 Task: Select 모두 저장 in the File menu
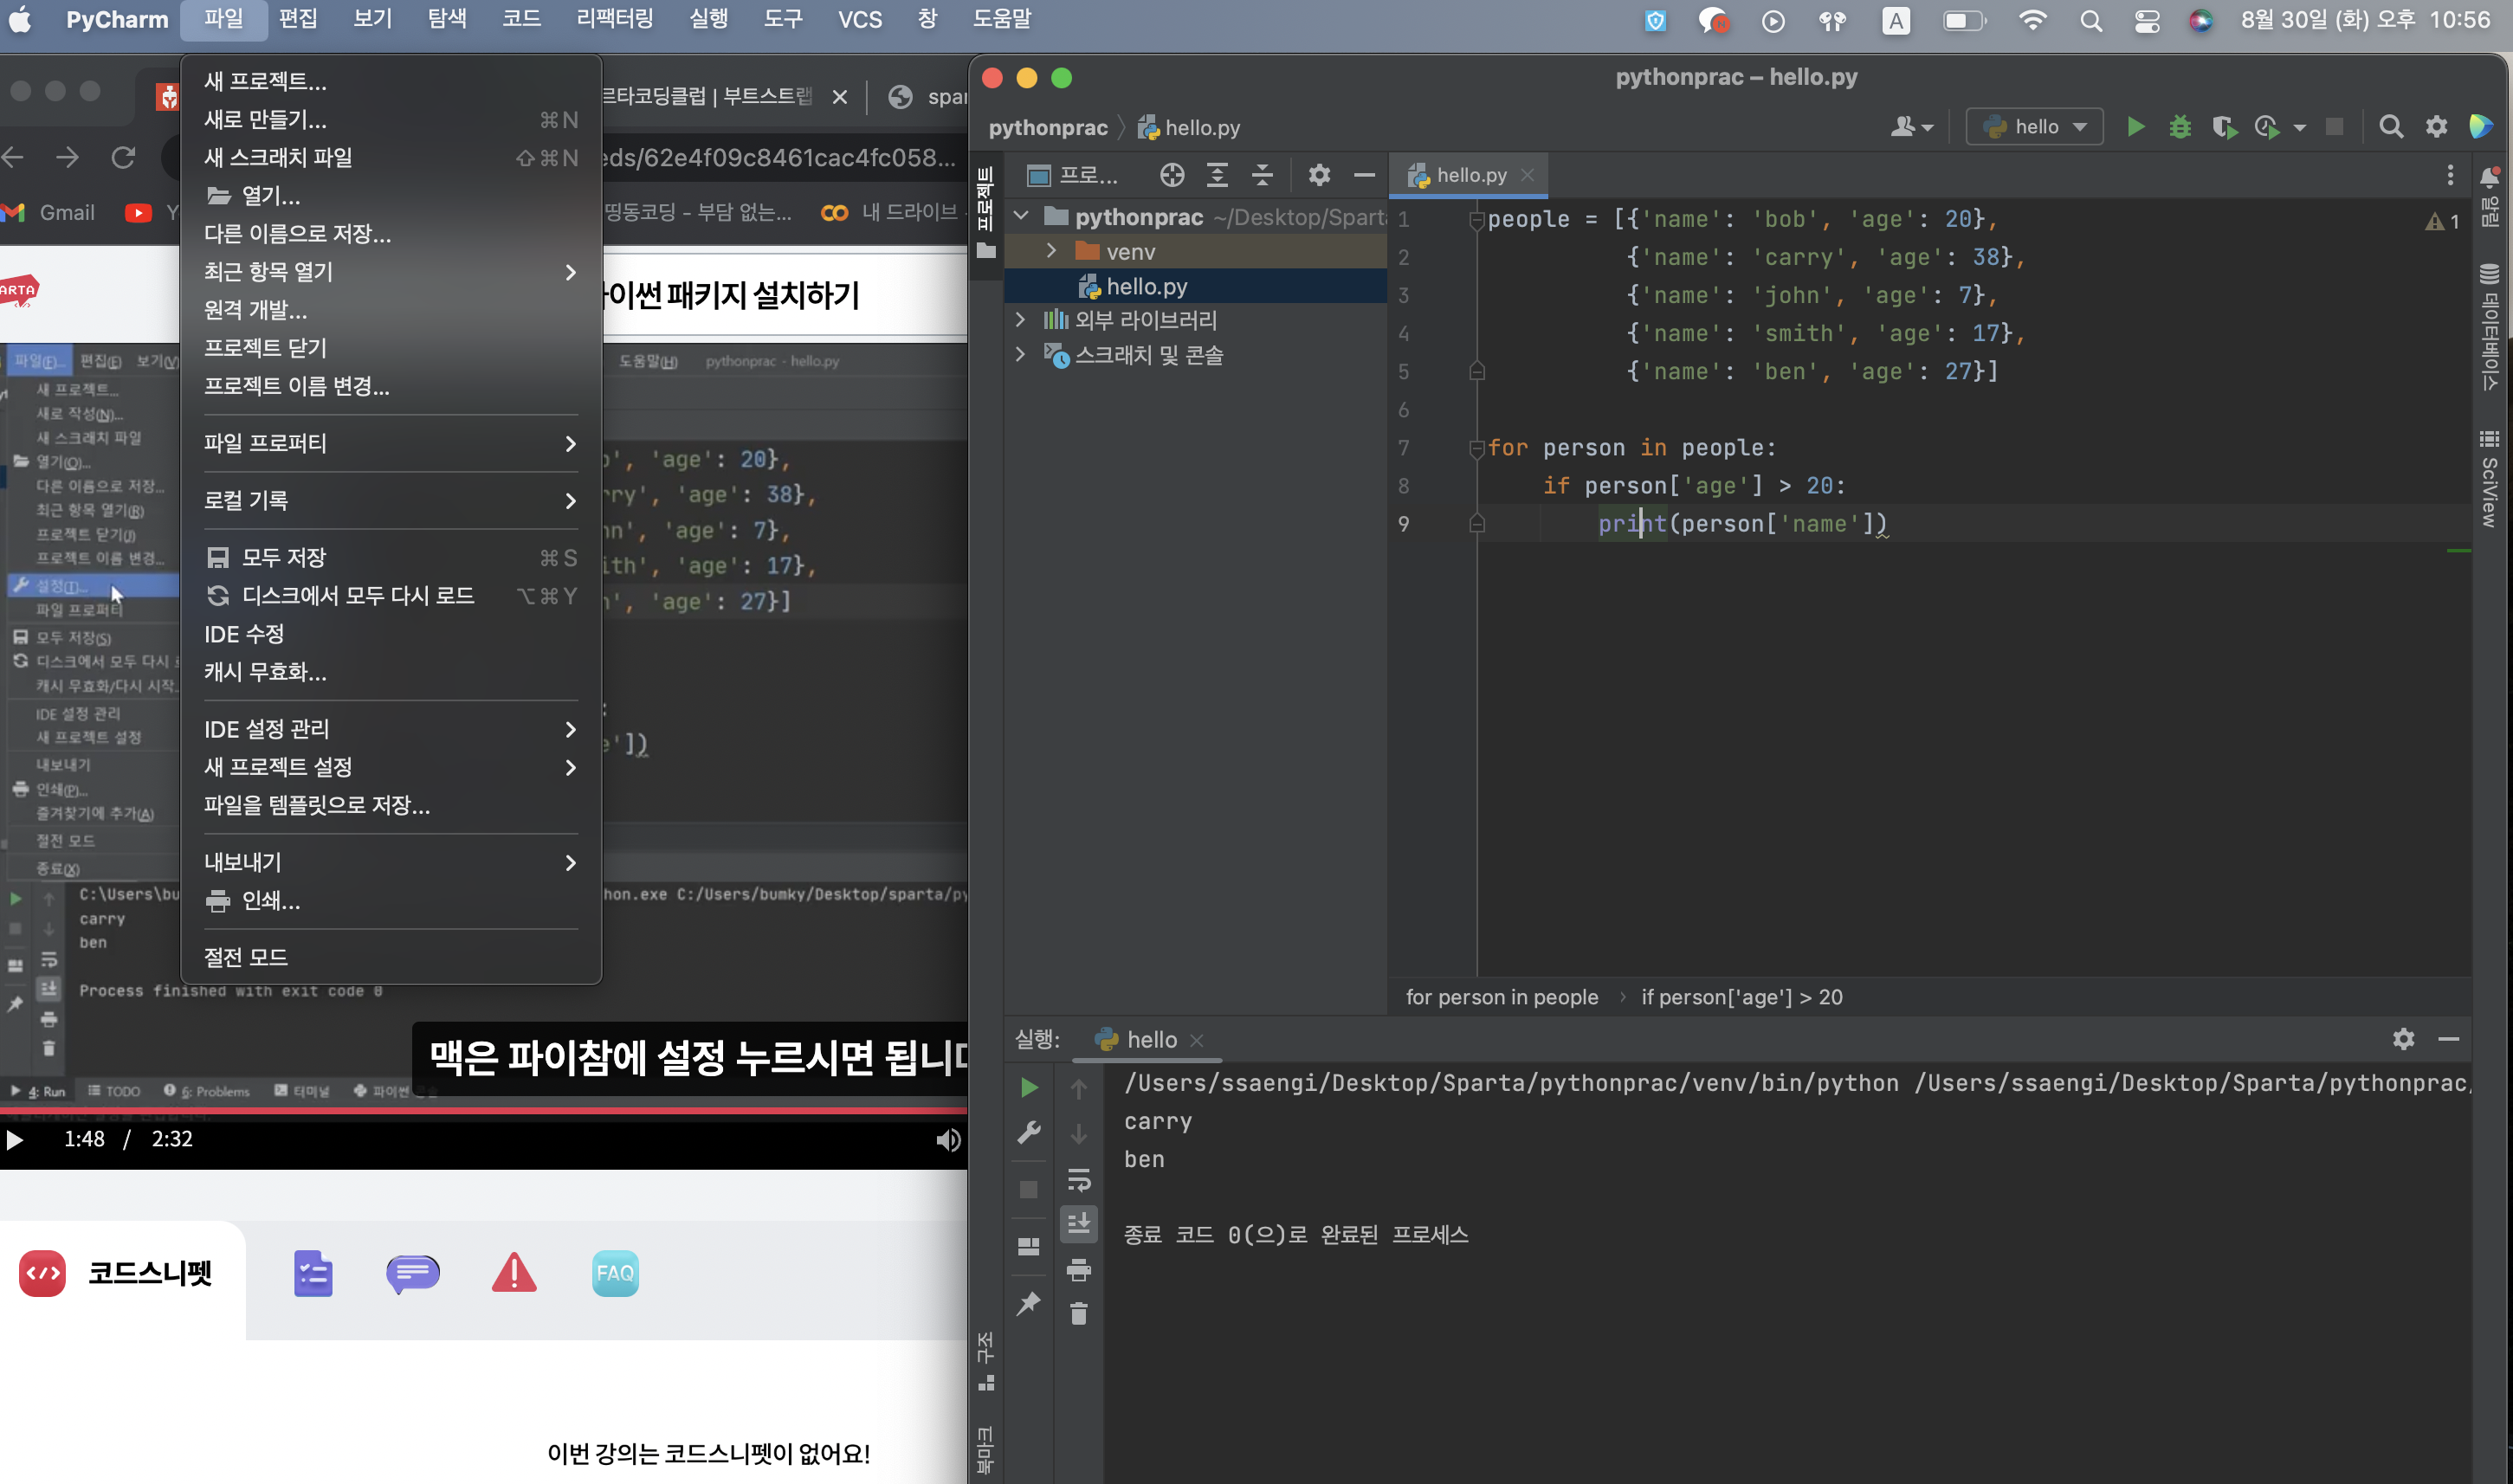(391, 557)
